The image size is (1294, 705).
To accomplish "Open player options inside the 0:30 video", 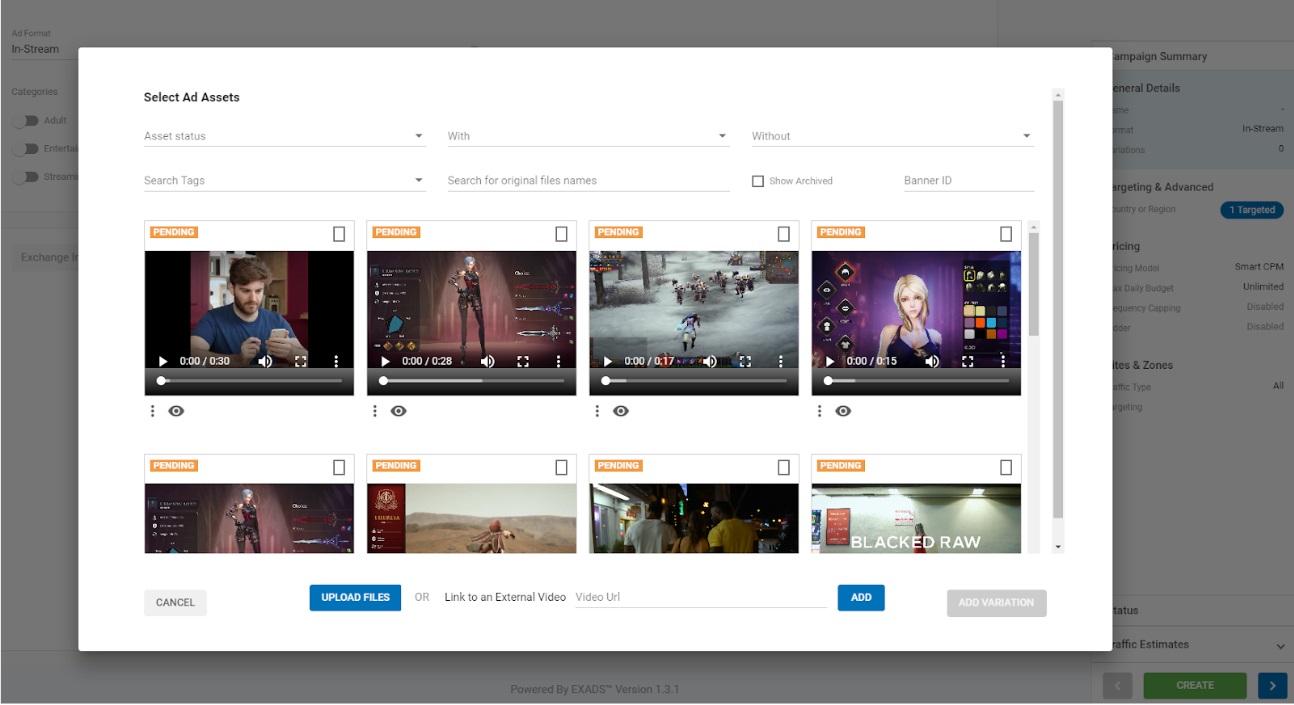I will tap(336, 361).
